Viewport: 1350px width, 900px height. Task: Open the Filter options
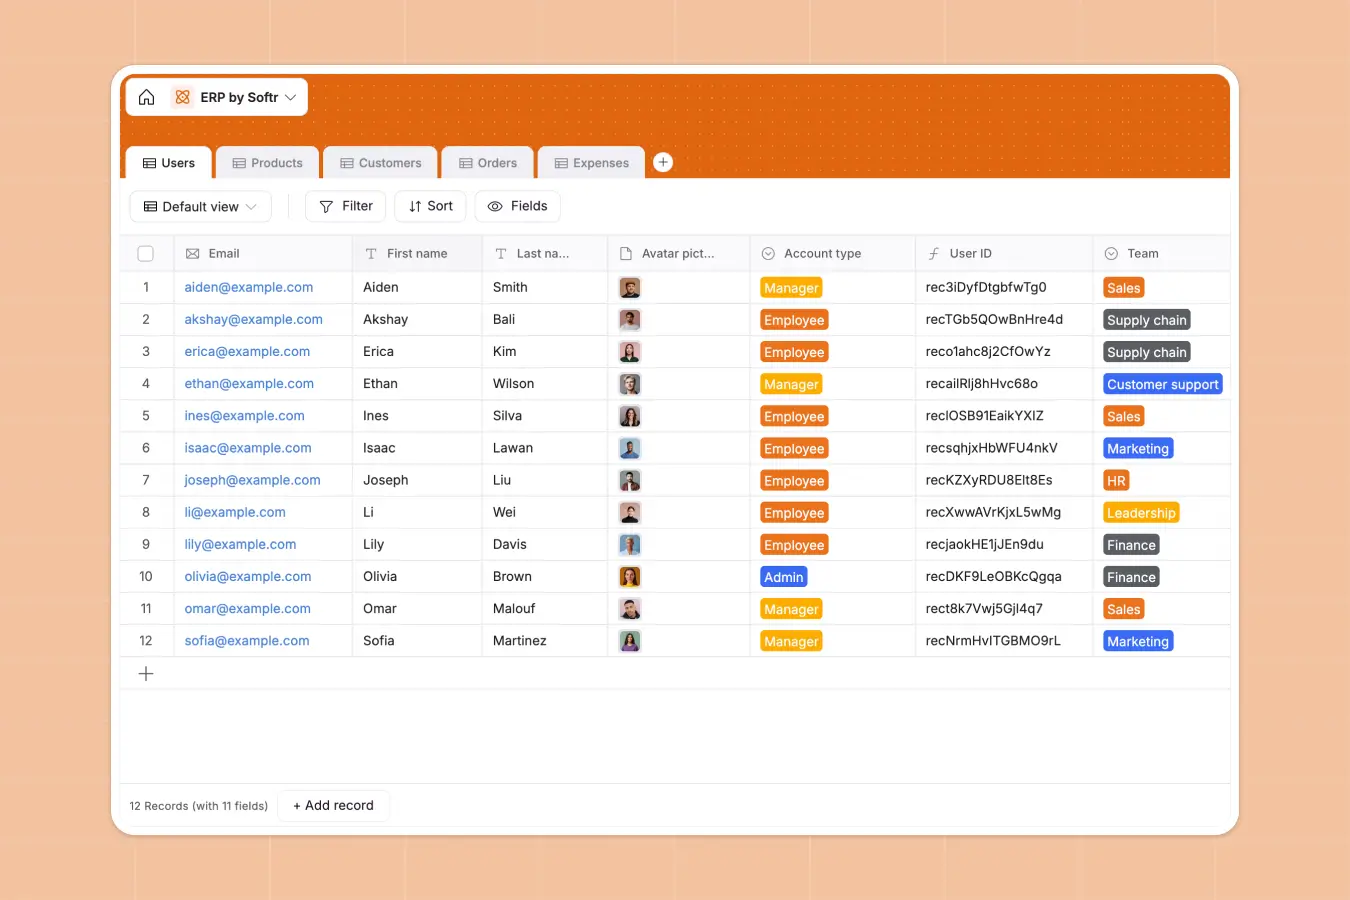click(345, 206)
